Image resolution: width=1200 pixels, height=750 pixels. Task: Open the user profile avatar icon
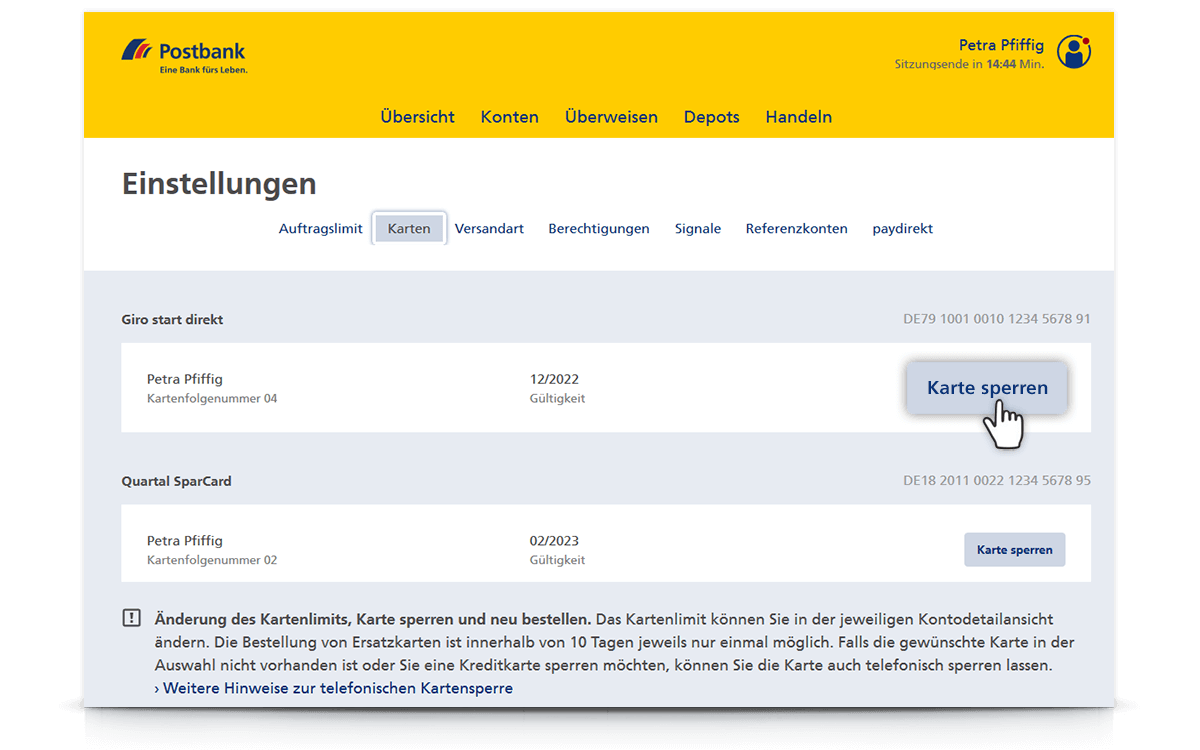tap(1073, 52)
